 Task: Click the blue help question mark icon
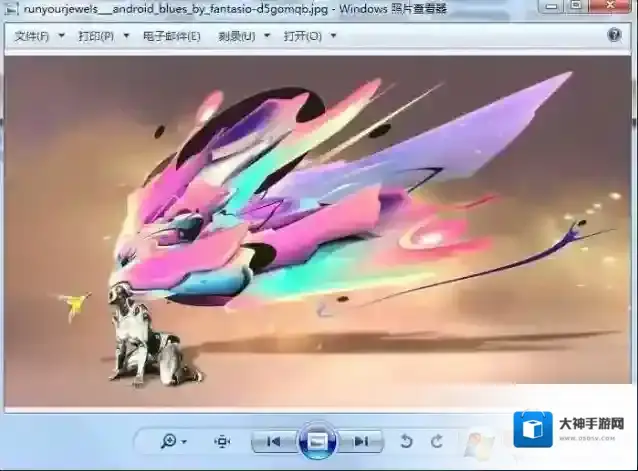614,35
